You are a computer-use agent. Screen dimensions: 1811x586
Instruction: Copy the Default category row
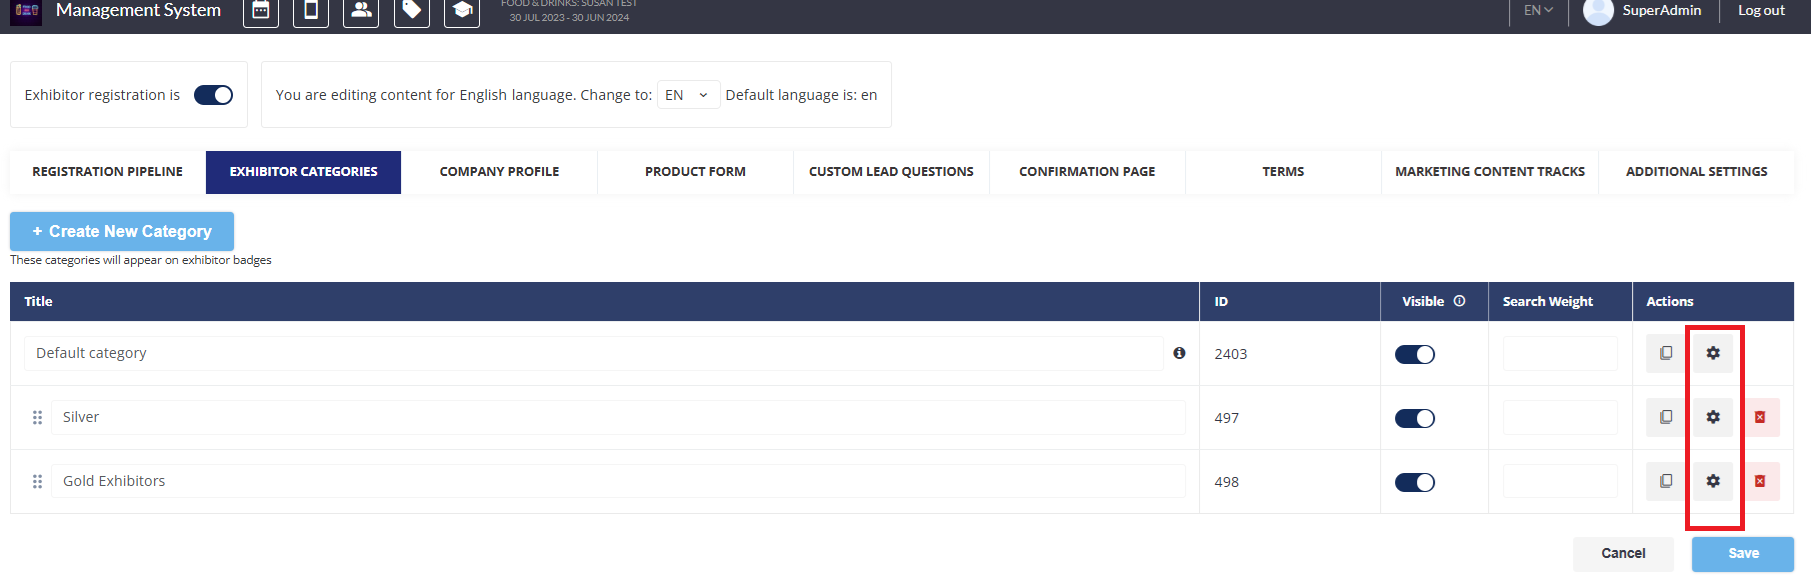tap(1665, 353)
